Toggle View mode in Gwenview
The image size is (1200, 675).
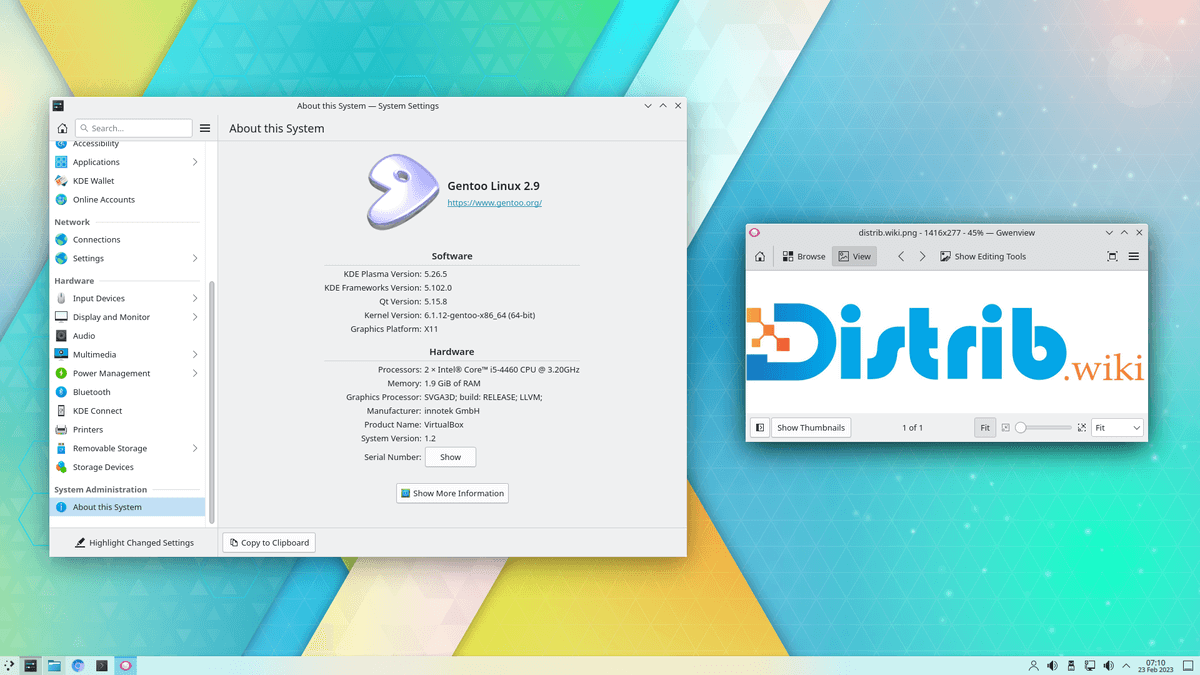pos(854,257)
